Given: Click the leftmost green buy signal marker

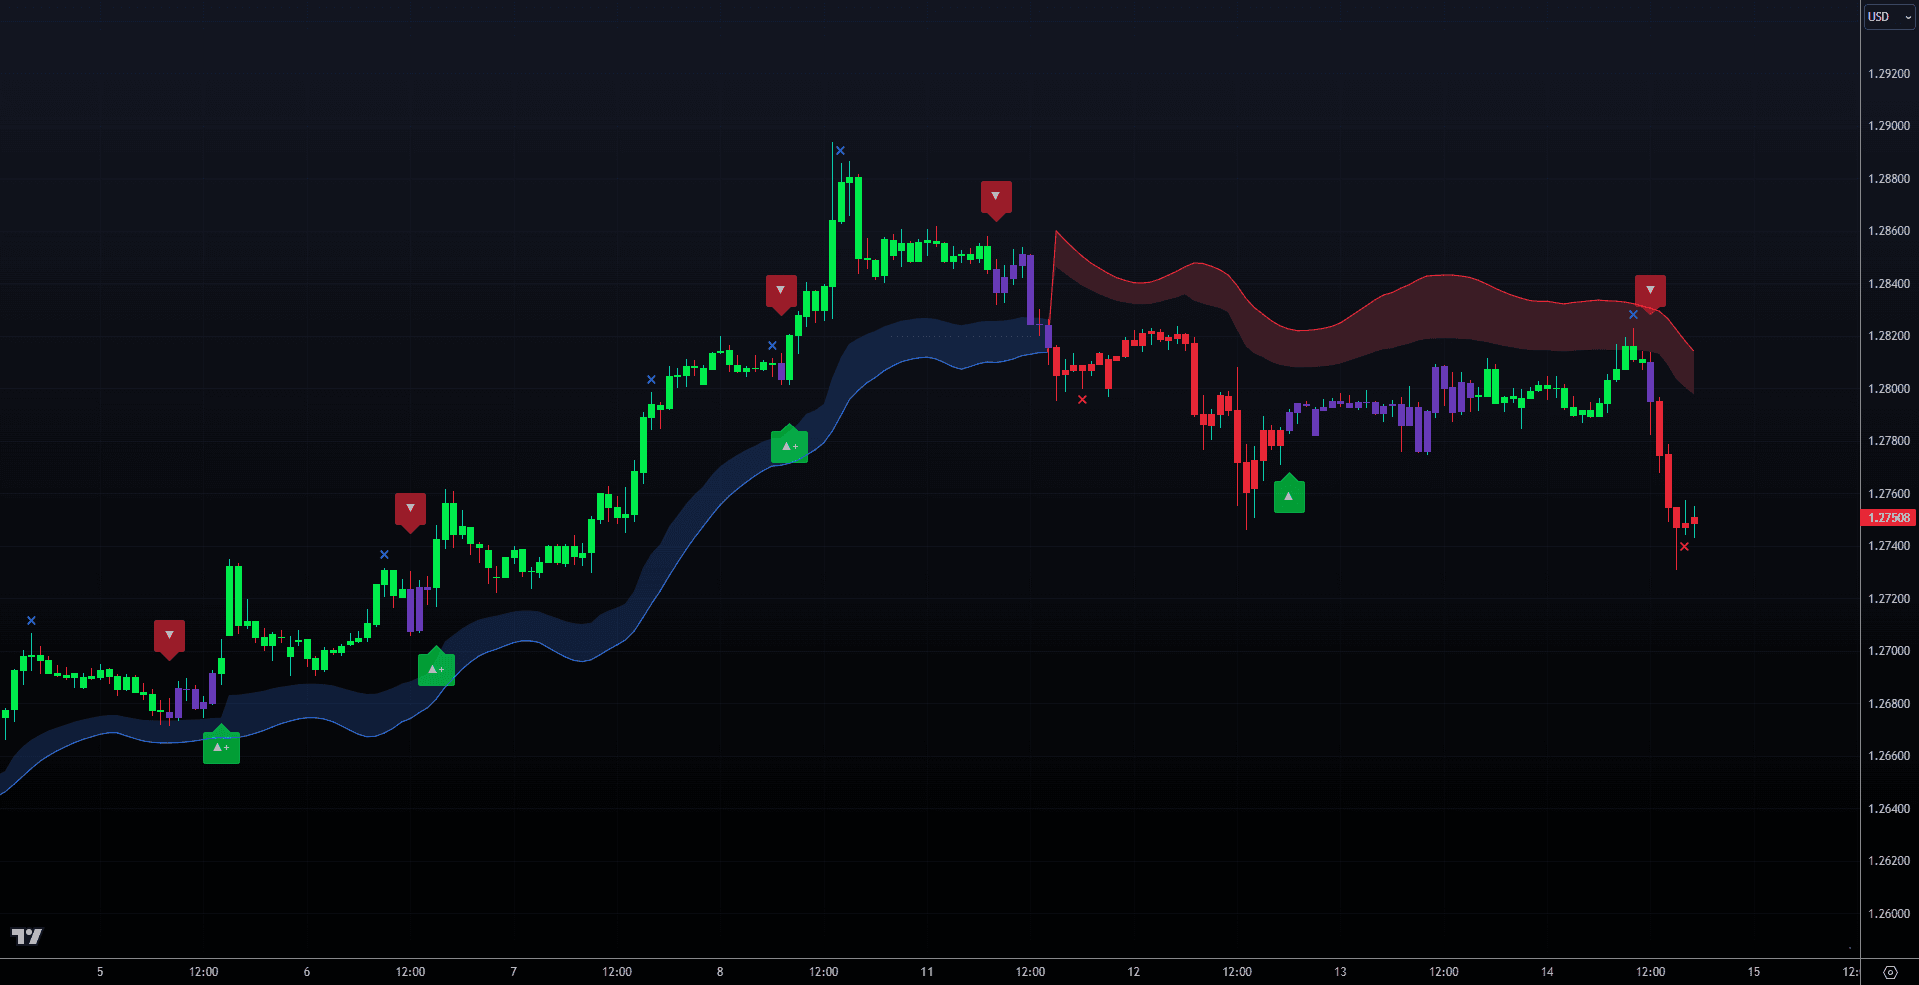Looking at the screenshot, I should coord(221,747).
